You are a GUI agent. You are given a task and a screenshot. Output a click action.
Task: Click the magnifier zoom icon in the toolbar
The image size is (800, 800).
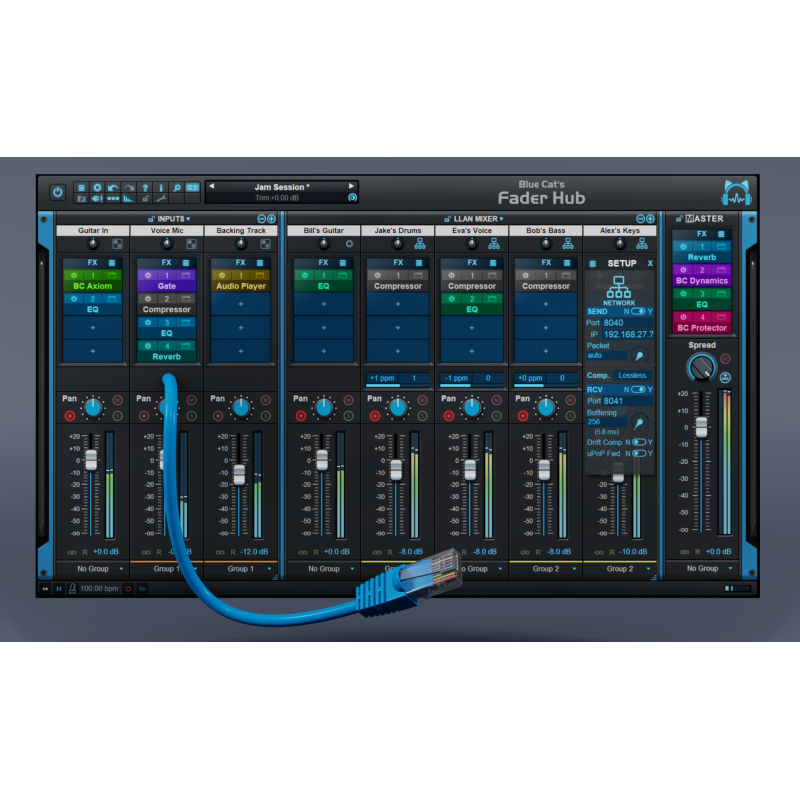[174, 186]
